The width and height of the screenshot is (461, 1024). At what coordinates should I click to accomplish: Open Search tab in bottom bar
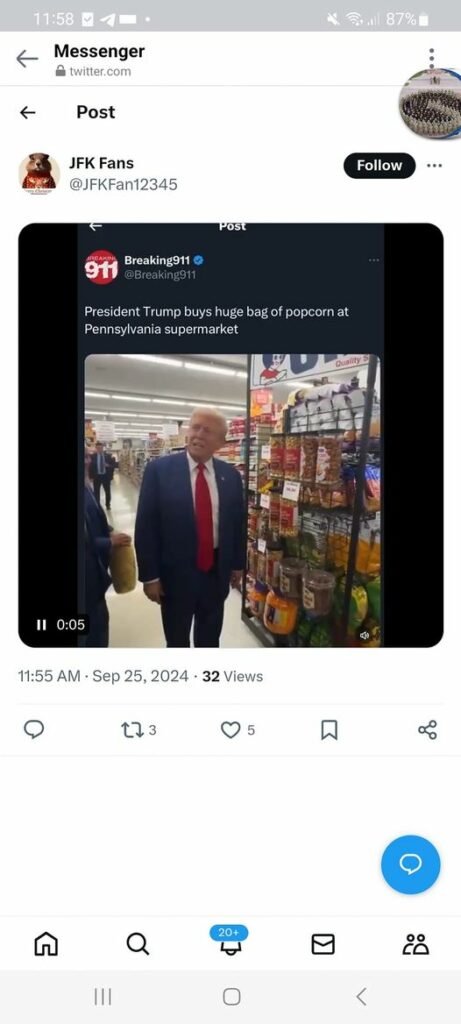tap(137, 944)
